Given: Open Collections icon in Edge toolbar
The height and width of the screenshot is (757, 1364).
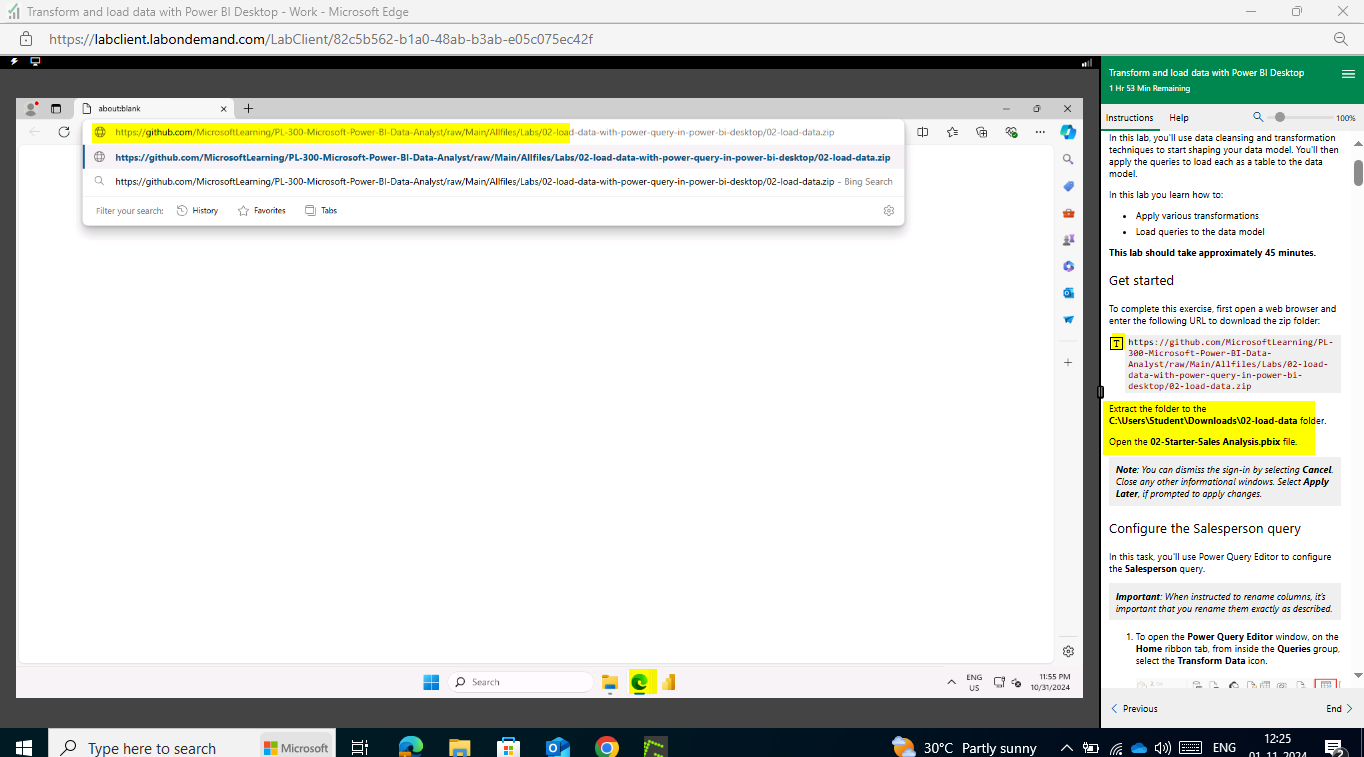Looking at the screenshot, I should pos(982,132).
